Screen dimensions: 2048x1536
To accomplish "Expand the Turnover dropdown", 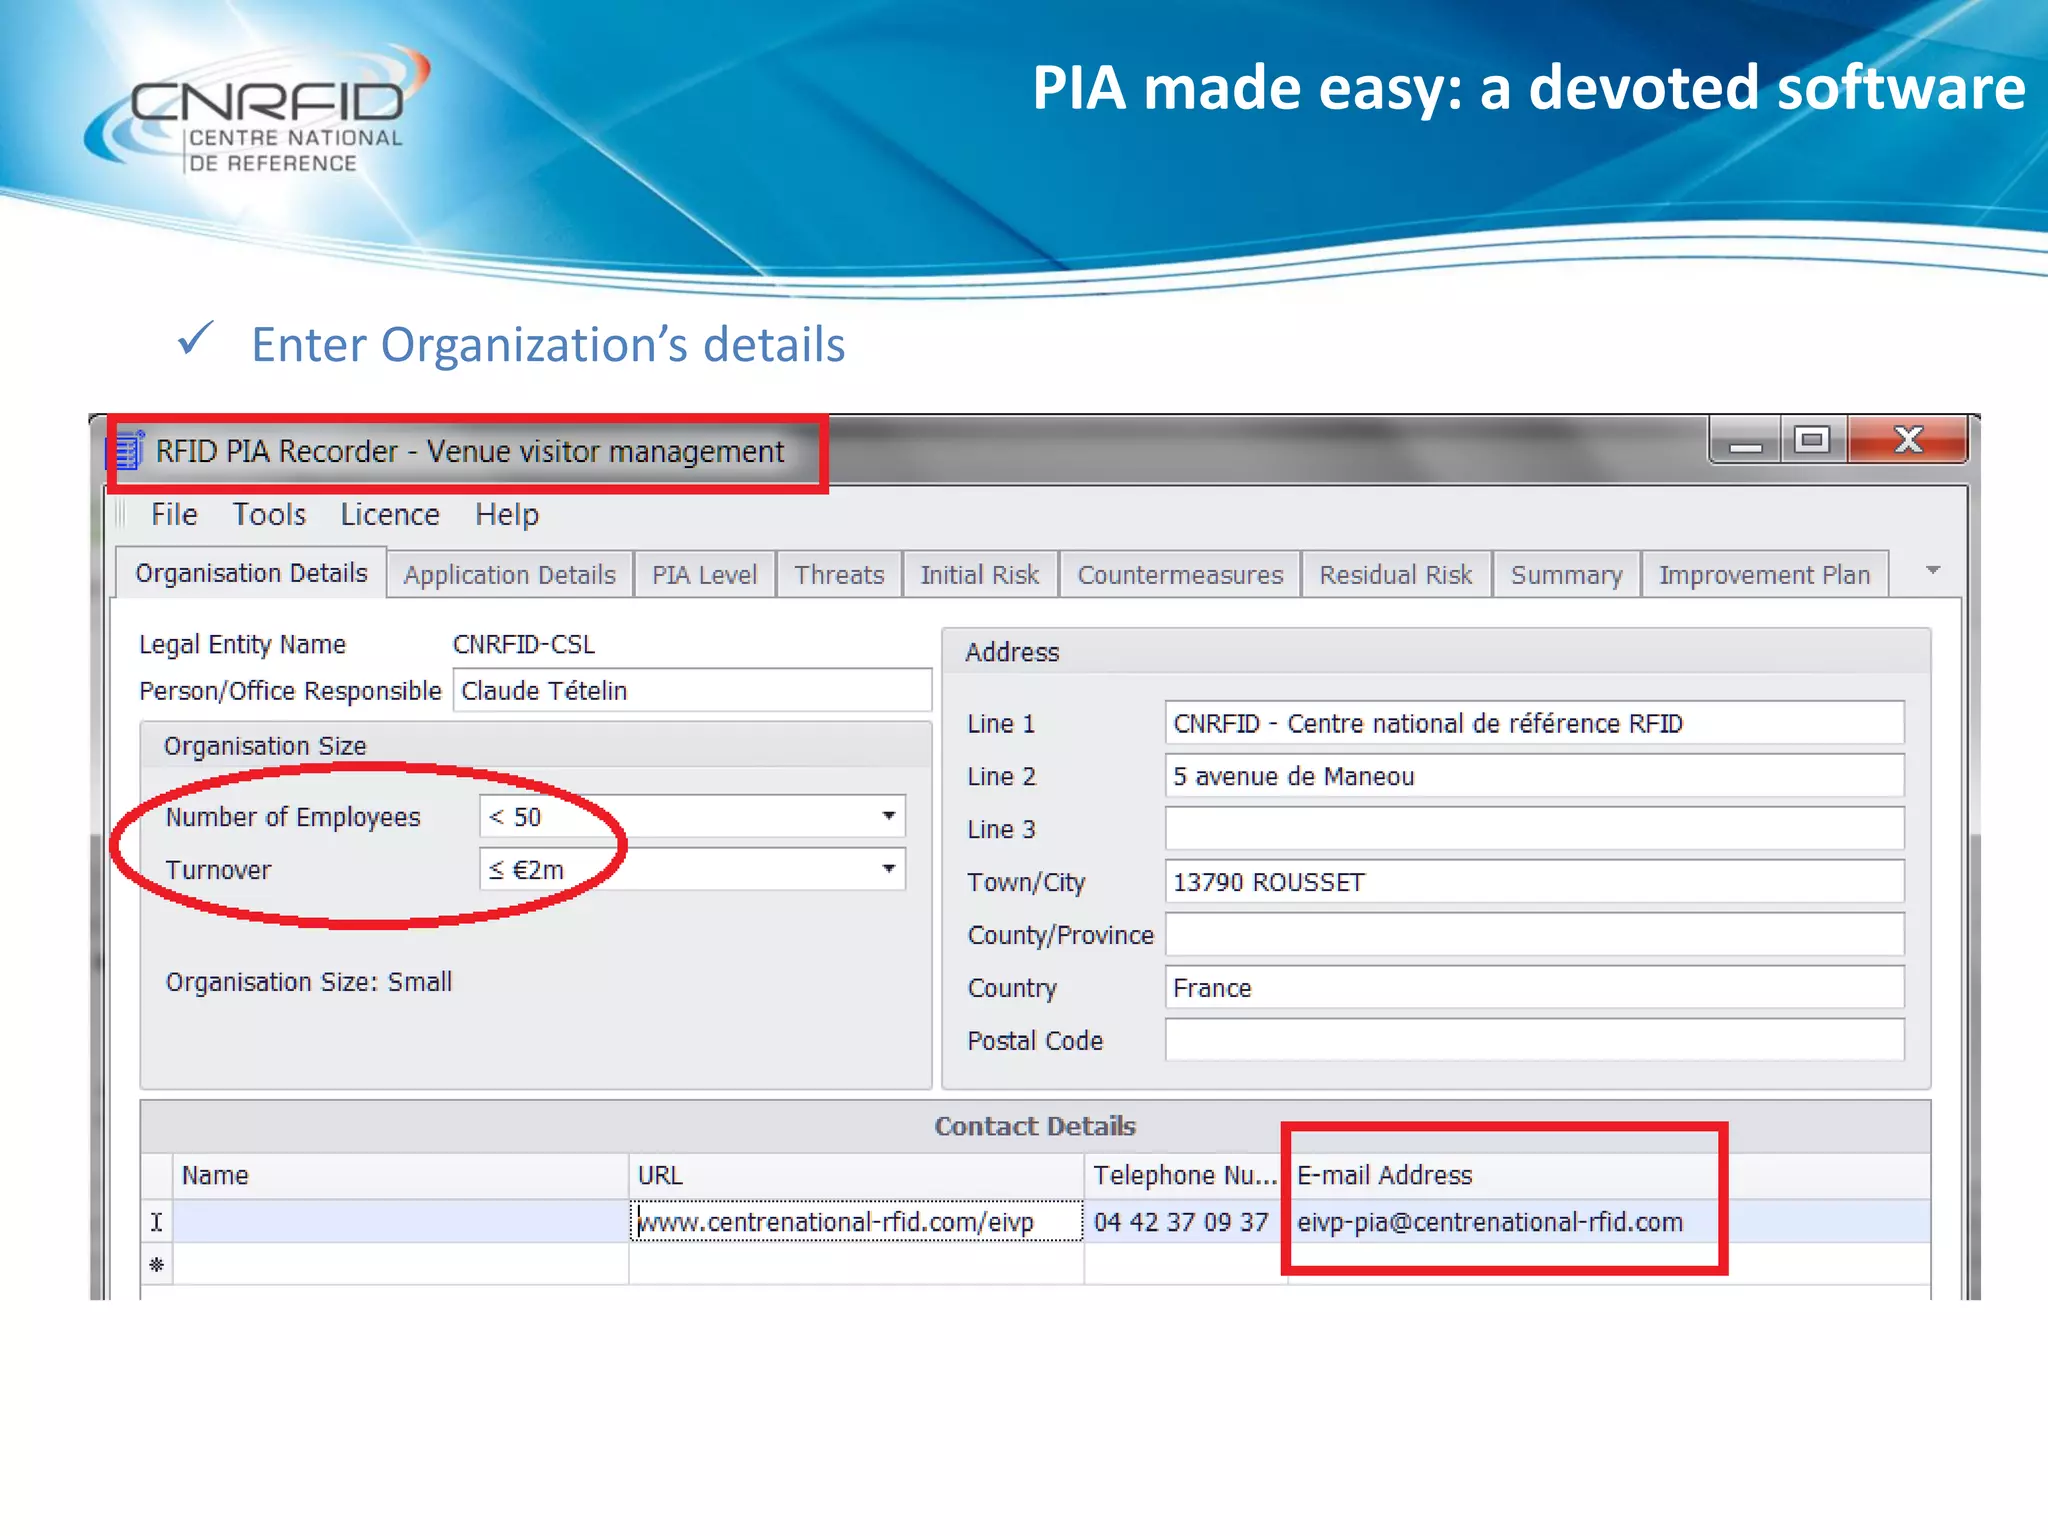I will pyautogui.click(x=888, y=869).
